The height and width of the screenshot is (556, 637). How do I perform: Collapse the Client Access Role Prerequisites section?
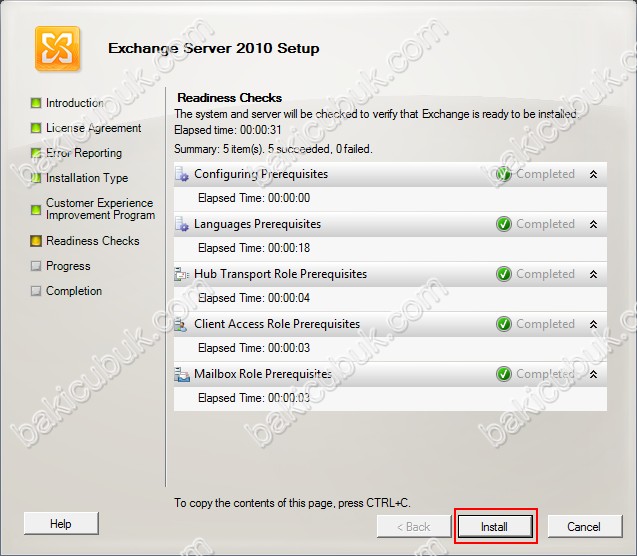coord(593,325)
